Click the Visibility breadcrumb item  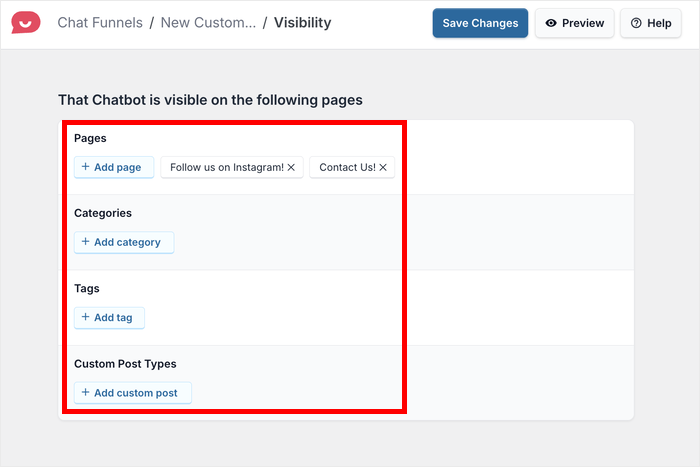click(302, 22)
